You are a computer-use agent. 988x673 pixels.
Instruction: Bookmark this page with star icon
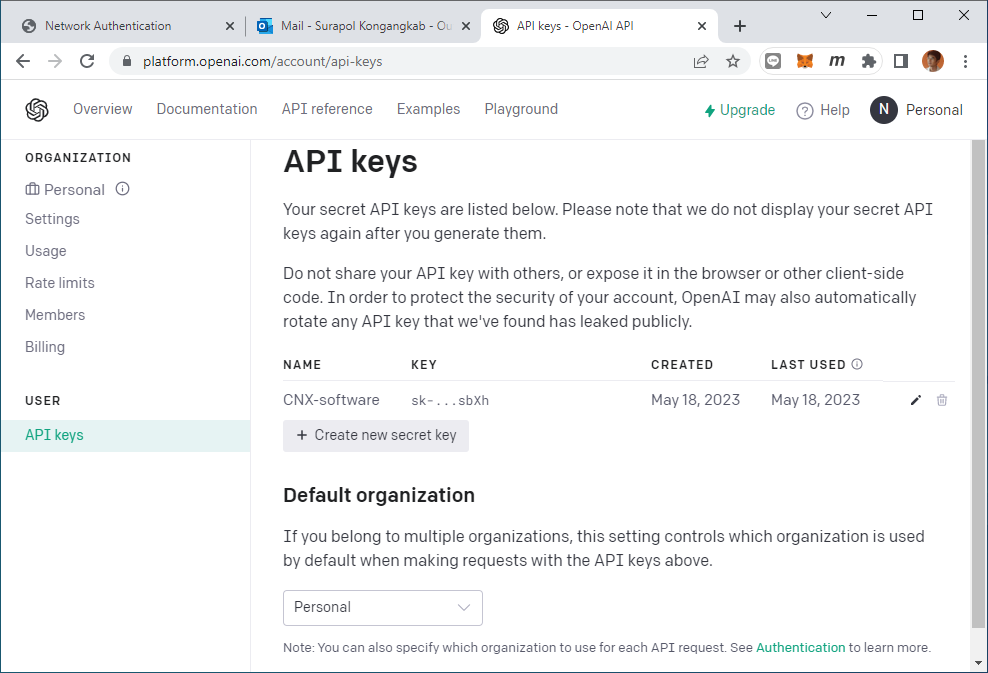tap(732, 61)
